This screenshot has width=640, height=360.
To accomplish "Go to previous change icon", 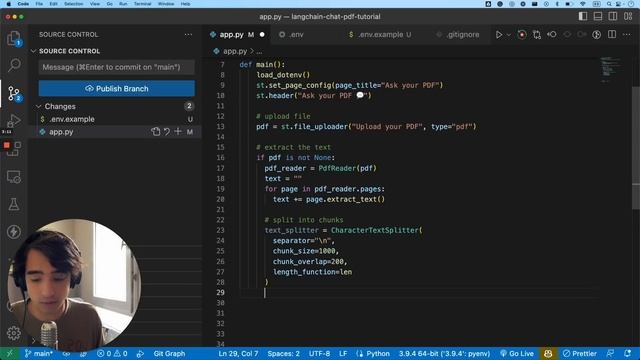I will coord(552,35).
